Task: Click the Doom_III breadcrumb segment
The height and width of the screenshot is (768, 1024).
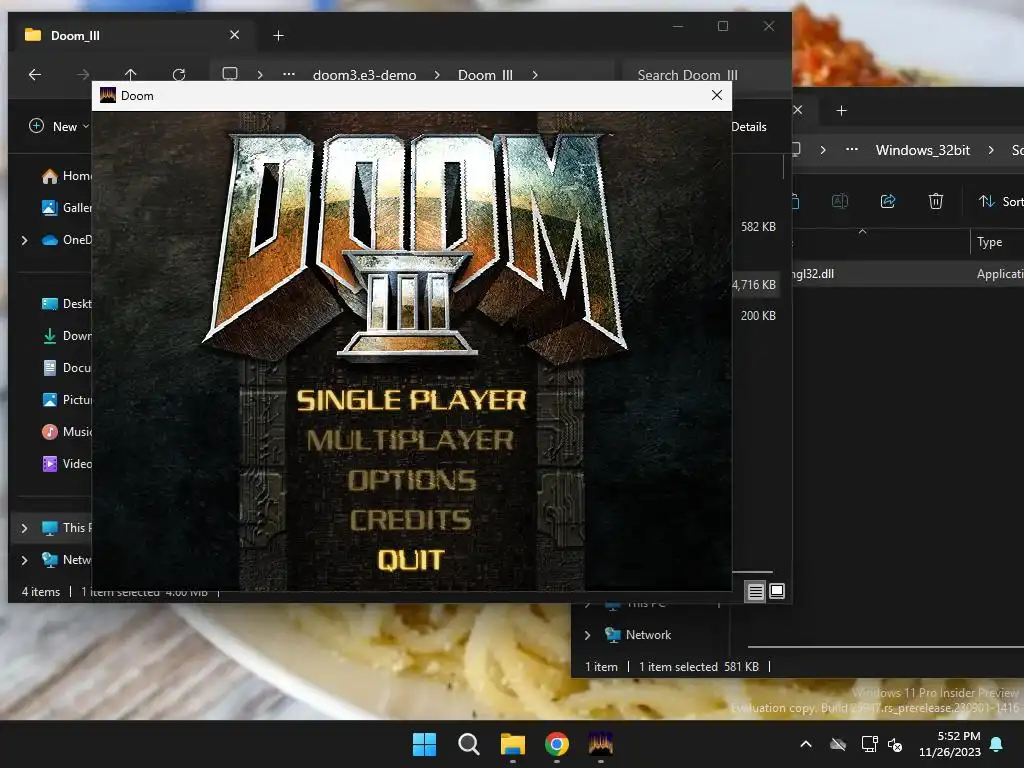Action: [485, 75]
